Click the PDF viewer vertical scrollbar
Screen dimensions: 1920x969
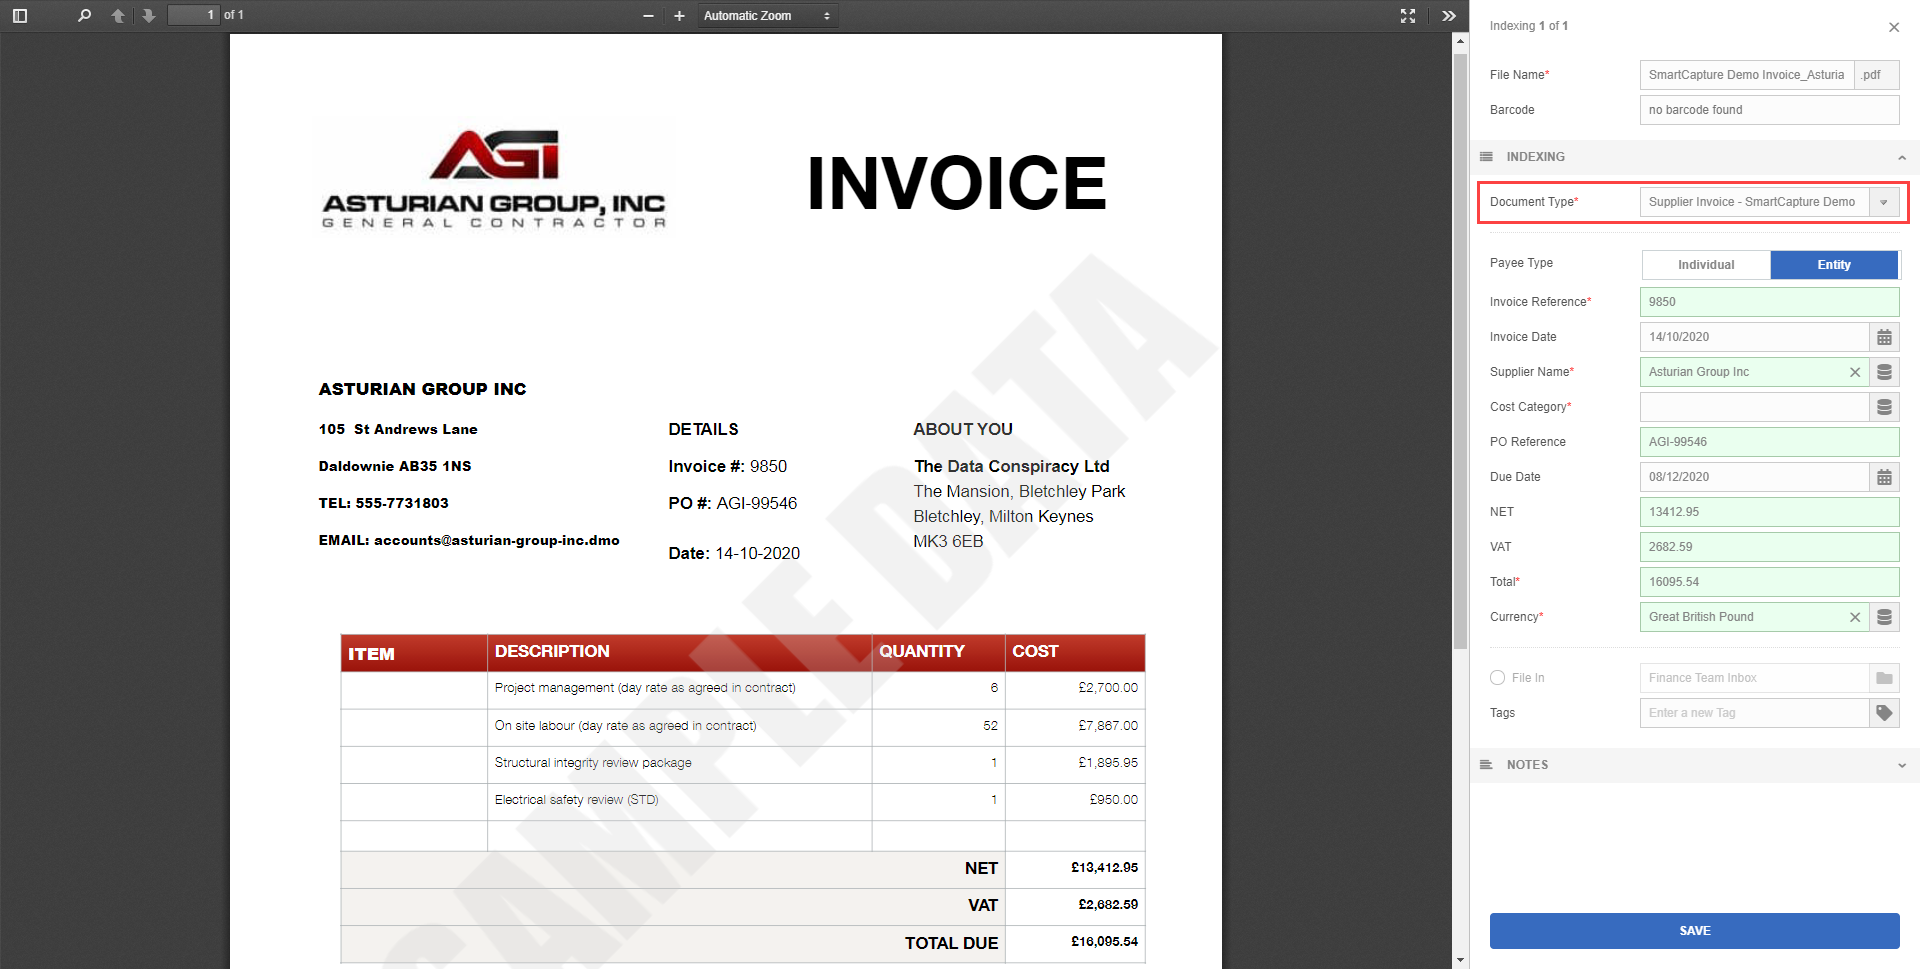[x=1461, y=350]
